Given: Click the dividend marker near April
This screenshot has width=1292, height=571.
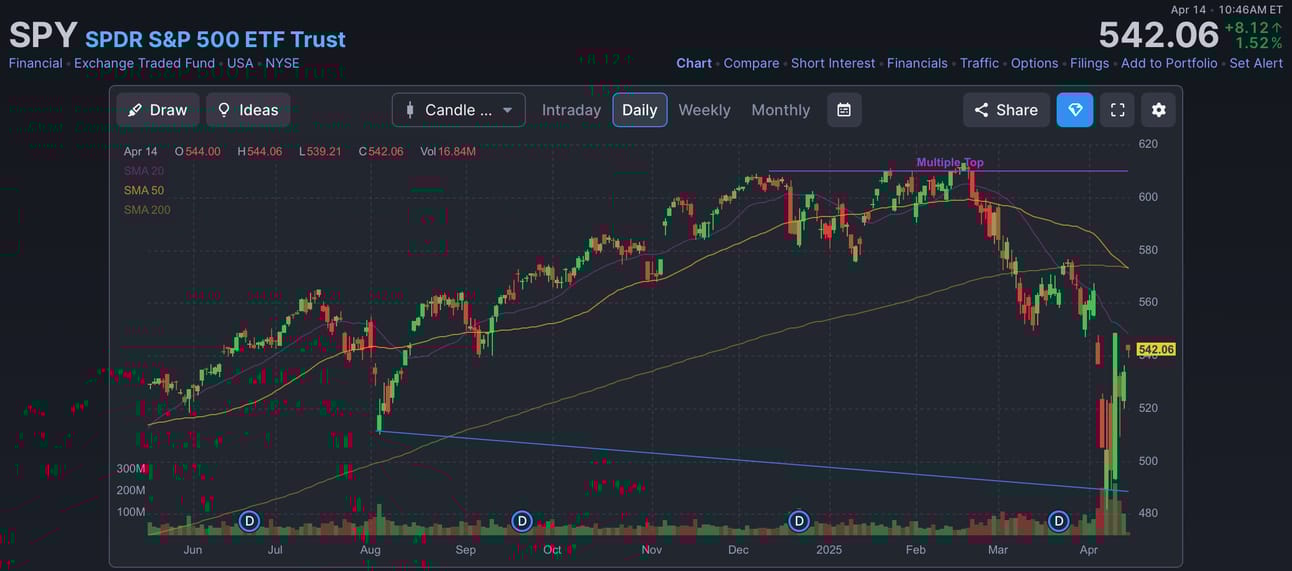Looking at the screenshot, I should point(1058,521).
